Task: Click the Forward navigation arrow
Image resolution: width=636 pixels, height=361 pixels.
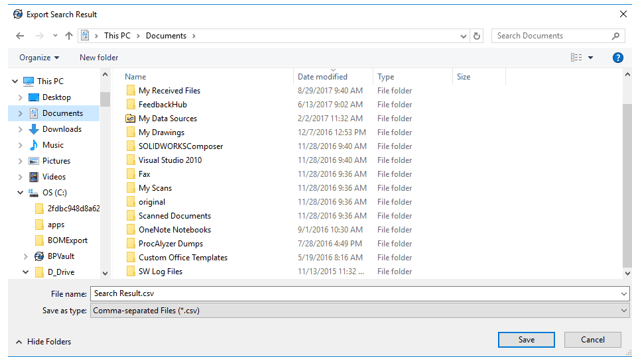Action: [x=39, y=36]
